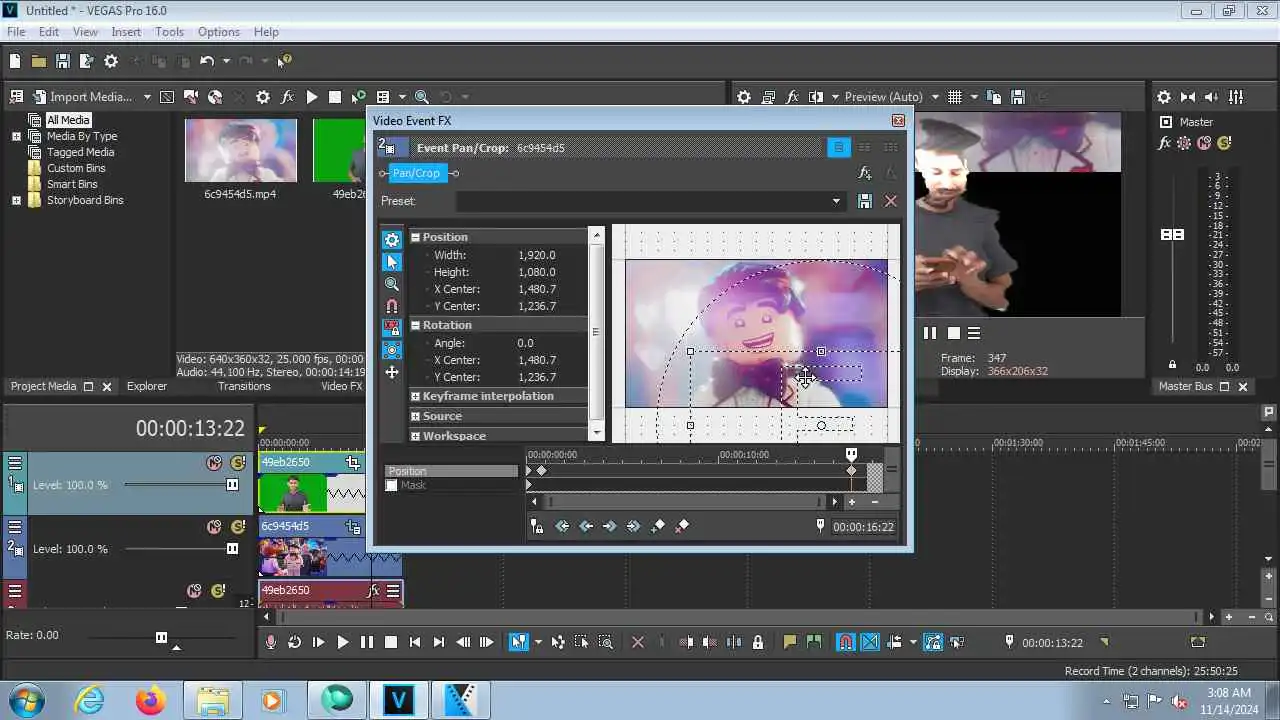1280x720 pixels.
Task: Adjust the playback Rate slider
Action: 161,637
